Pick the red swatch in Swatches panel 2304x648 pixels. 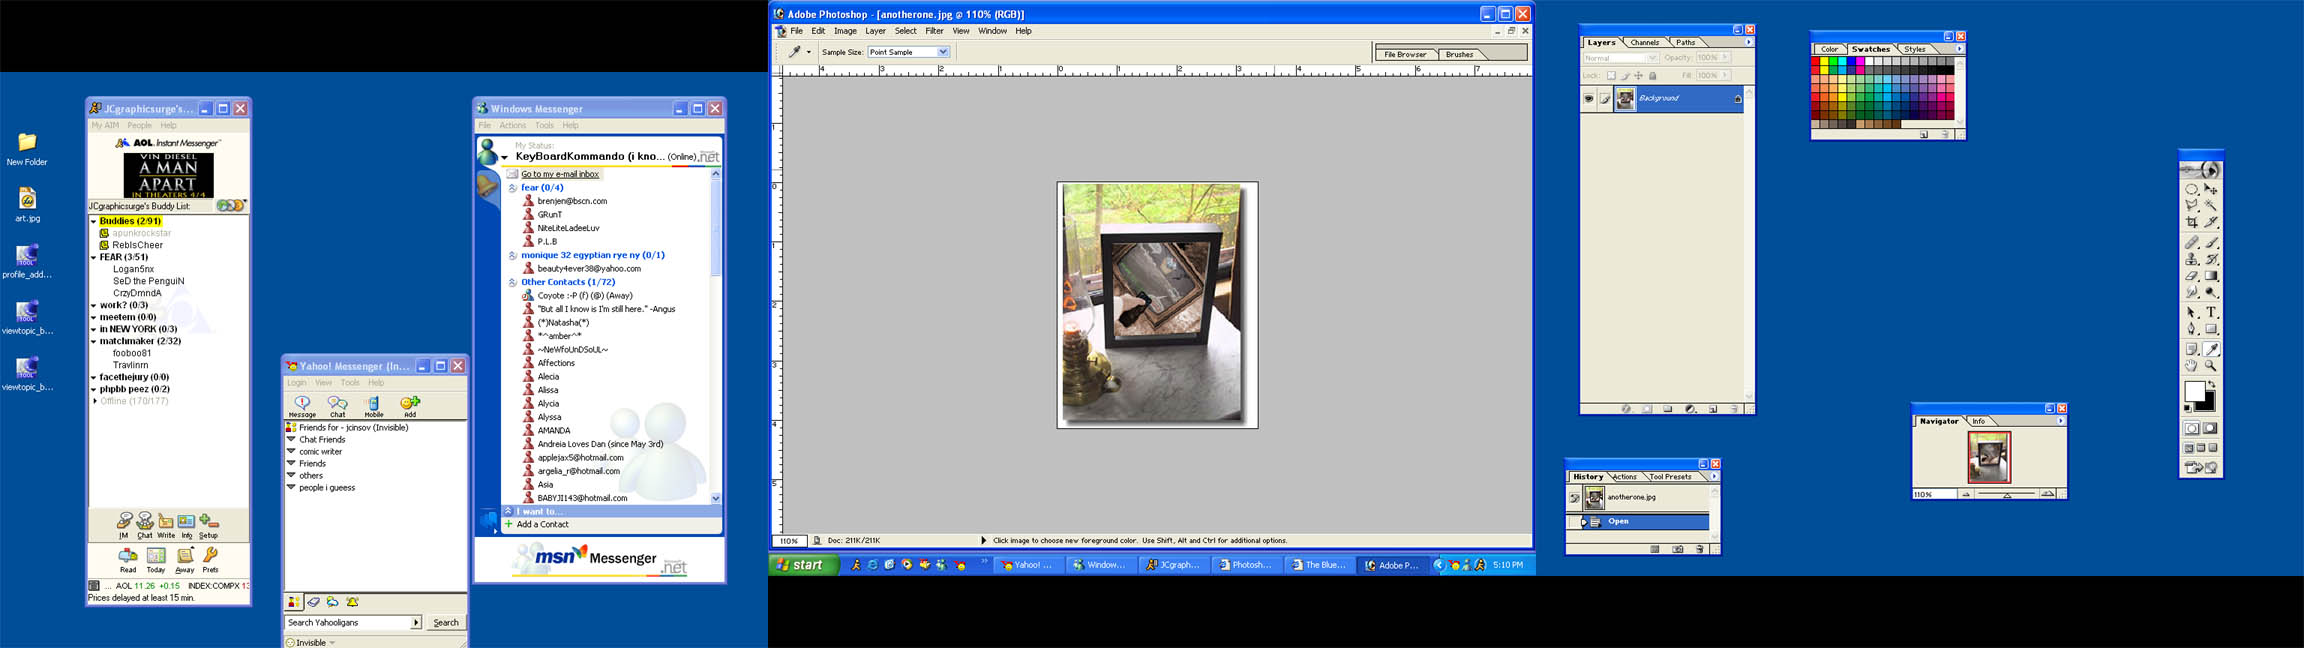click(x=1816, y=61)
